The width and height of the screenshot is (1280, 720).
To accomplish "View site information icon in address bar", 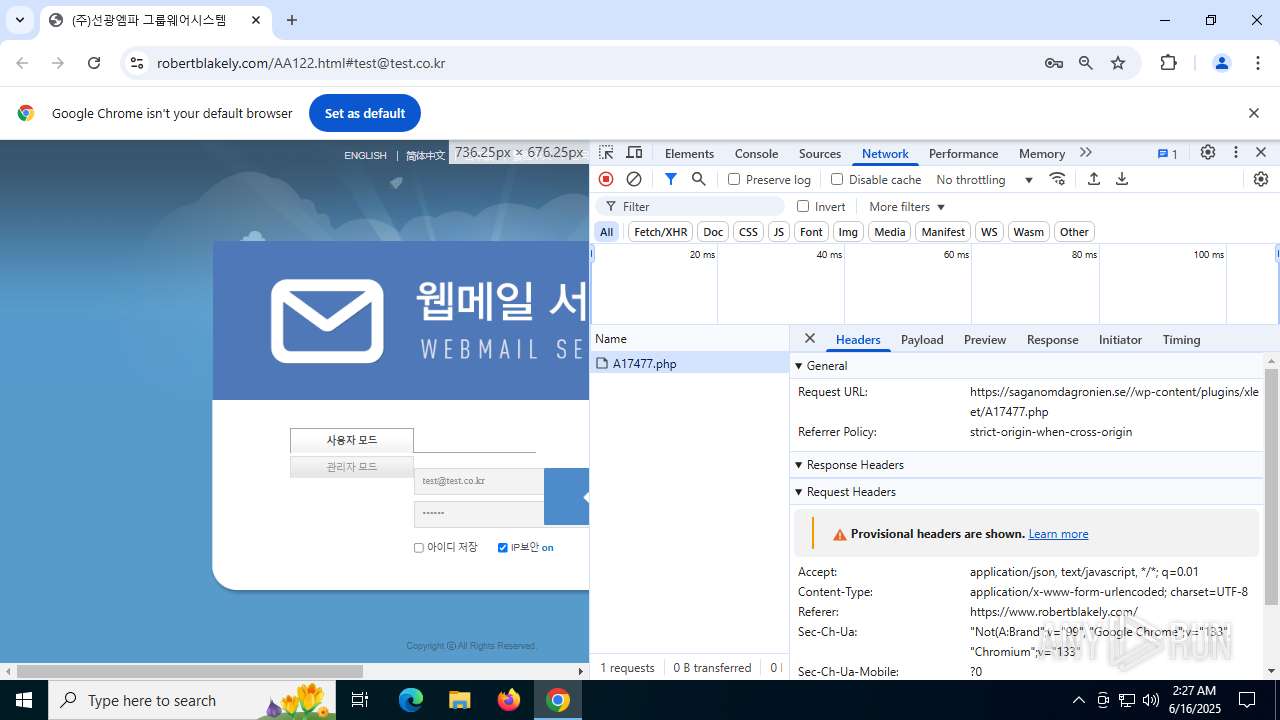I will point(137,63).
